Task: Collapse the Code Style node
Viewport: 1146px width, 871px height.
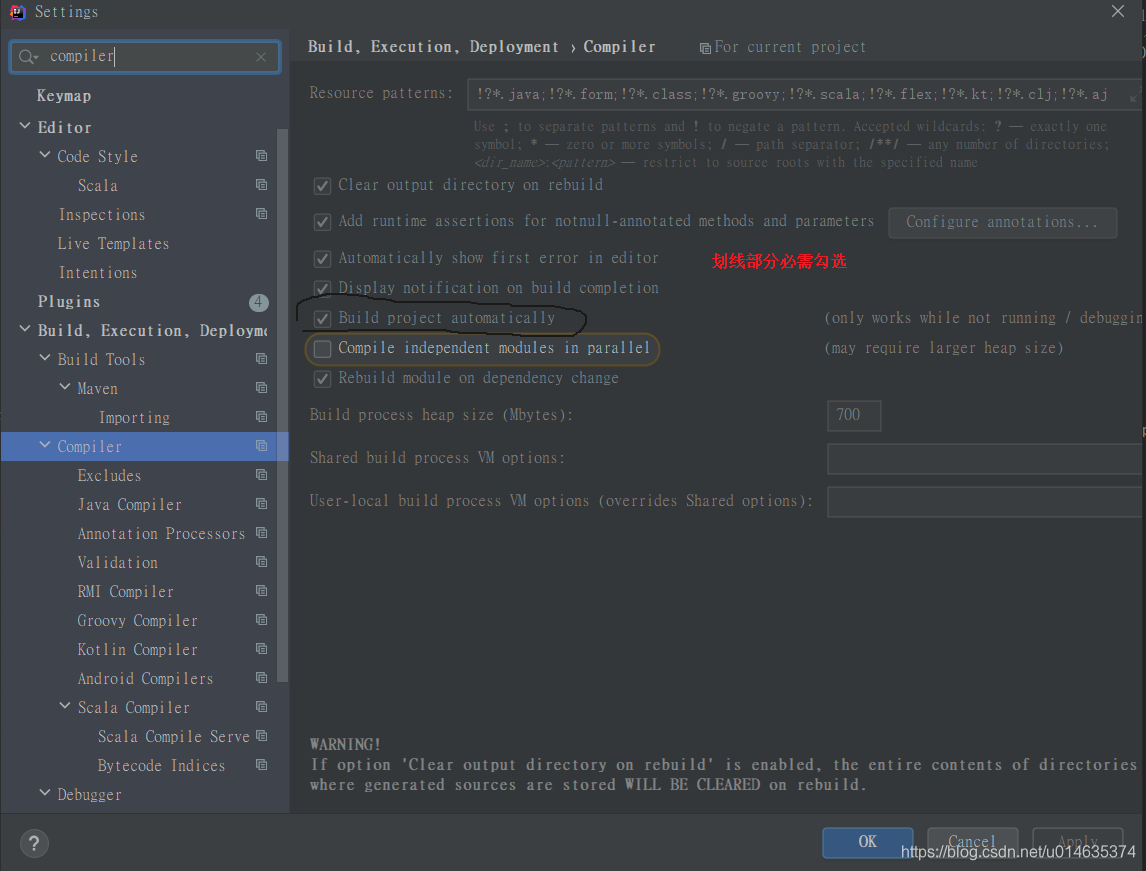Action: tap(45, 156)
